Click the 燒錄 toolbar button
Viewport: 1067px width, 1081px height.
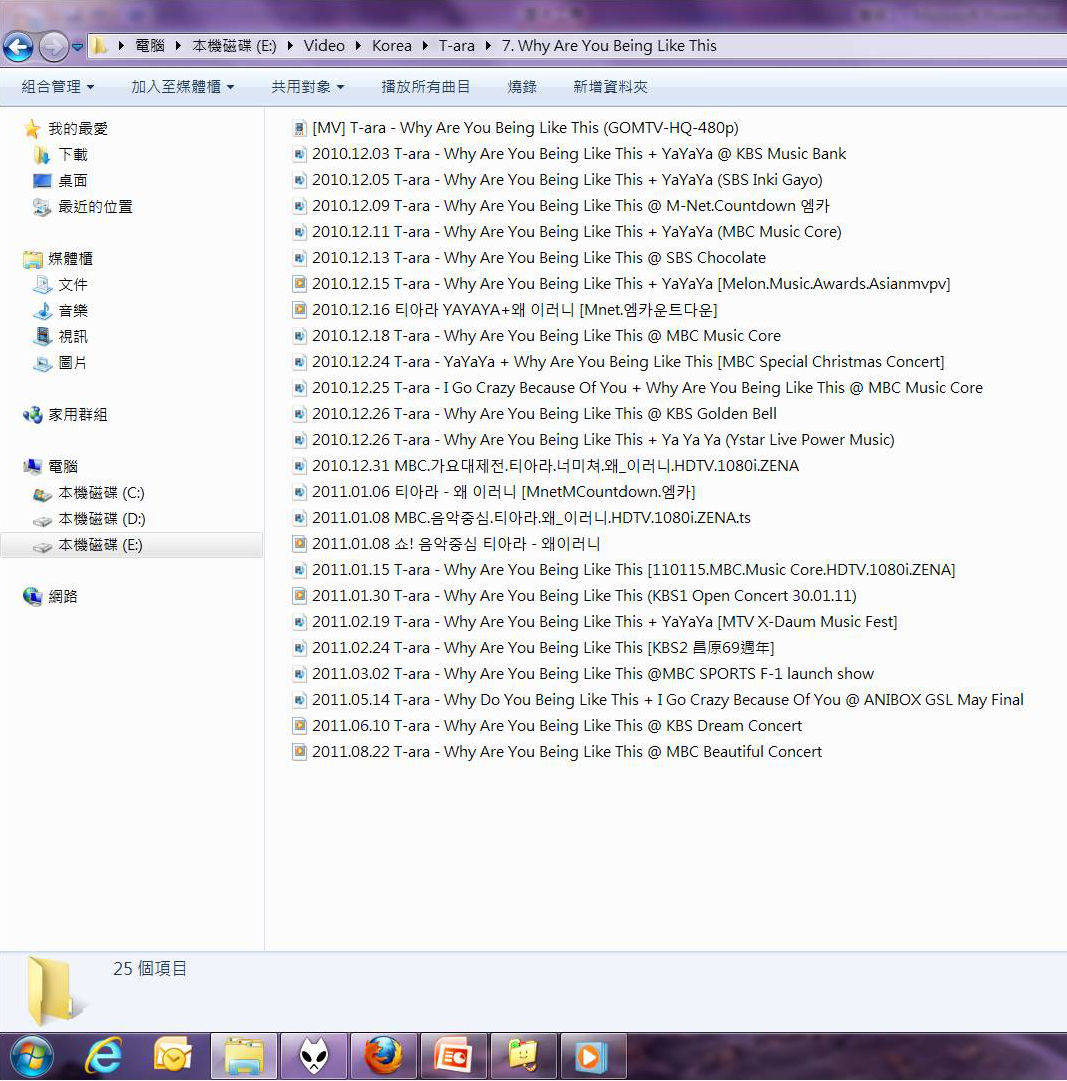tap(522, 87)
